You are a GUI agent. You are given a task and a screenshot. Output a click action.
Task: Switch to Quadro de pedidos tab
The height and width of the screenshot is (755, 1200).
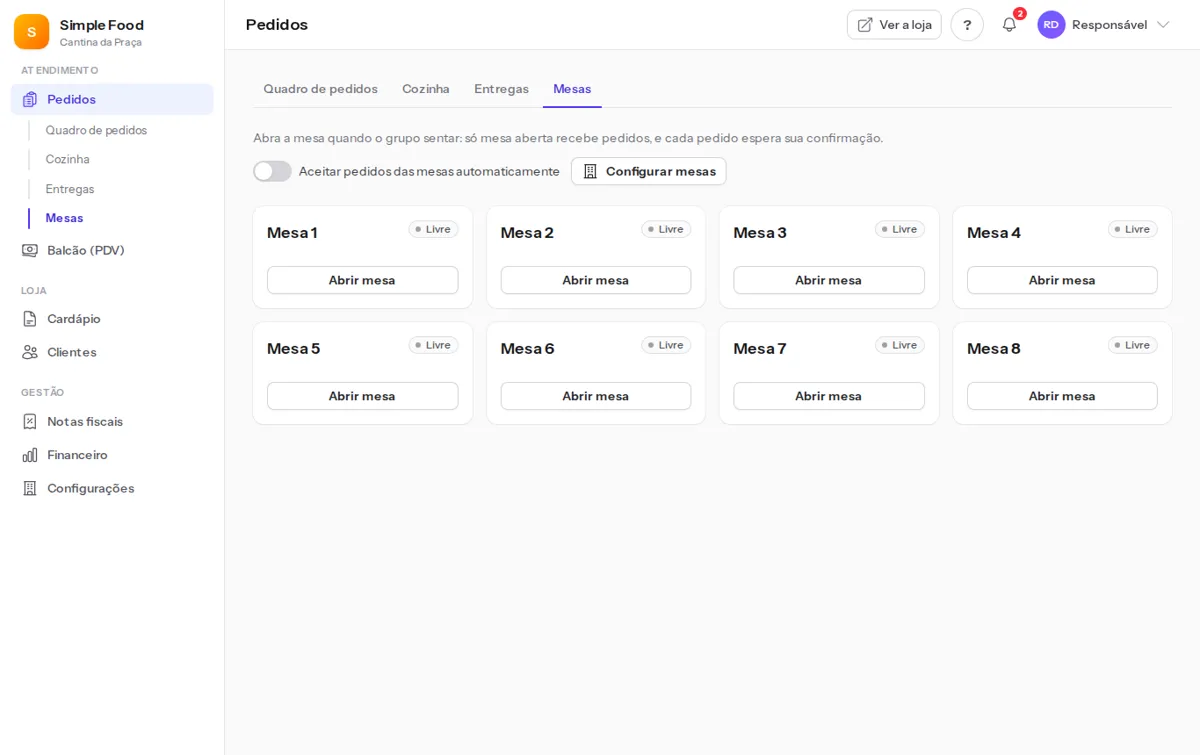pyautogui.click(x=320, y=89)
